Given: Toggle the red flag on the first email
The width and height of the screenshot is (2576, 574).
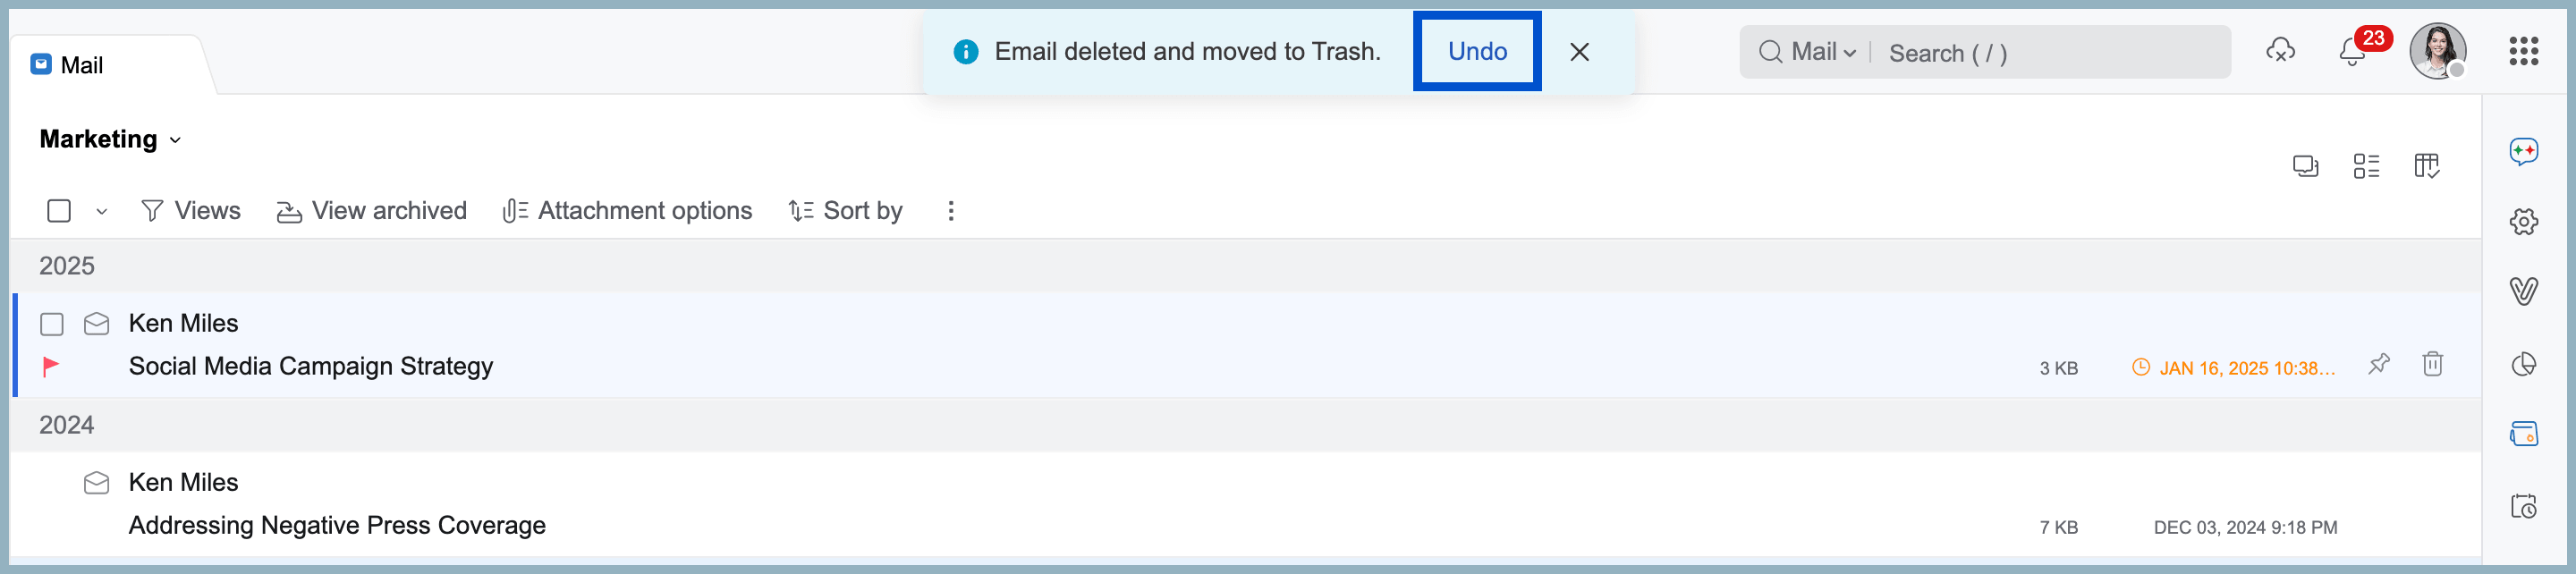Looking at the screenshot, I should coord(51,366).
